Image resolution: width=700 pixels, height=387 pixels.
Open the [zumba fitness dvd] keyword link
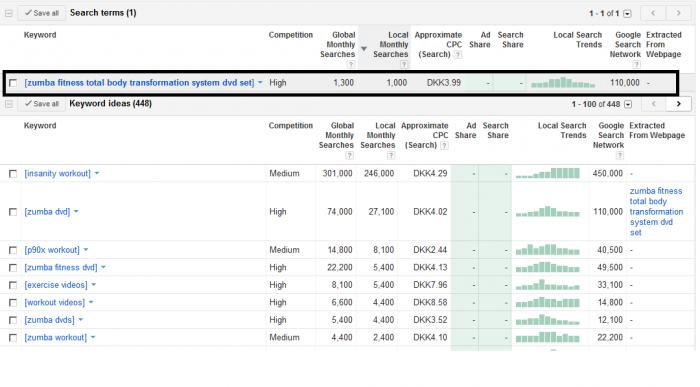click(x=61, y=267)
